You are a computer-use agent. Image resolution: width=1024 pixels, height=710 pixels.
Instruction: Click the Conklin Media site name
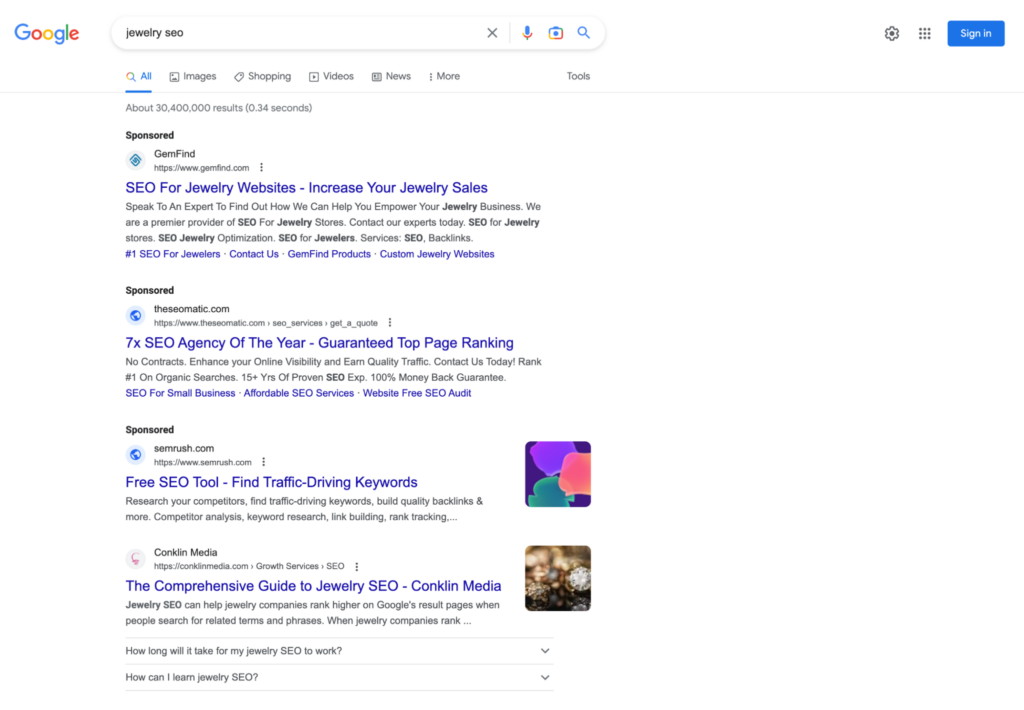[185, 553]
